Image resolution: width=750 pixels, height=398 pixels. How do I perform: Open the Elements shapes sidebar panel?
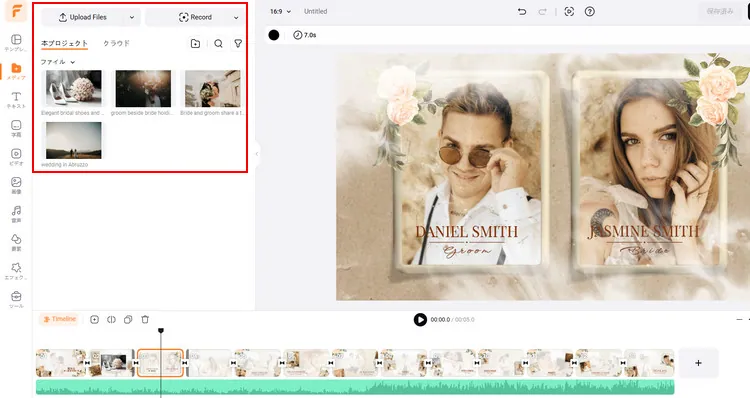pyautogui.click(x=16, y=242)
